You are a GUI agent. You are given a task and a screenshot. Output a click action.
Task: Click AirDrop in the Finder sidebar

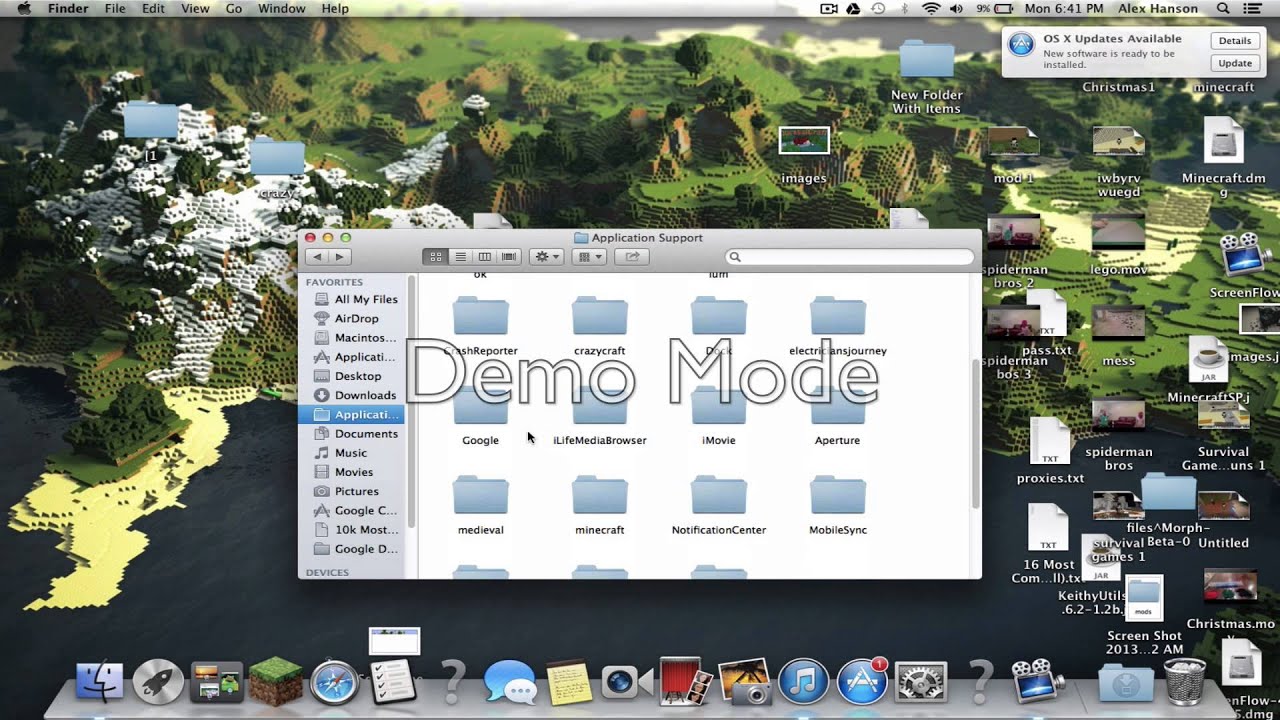click(x=355, y=318)
